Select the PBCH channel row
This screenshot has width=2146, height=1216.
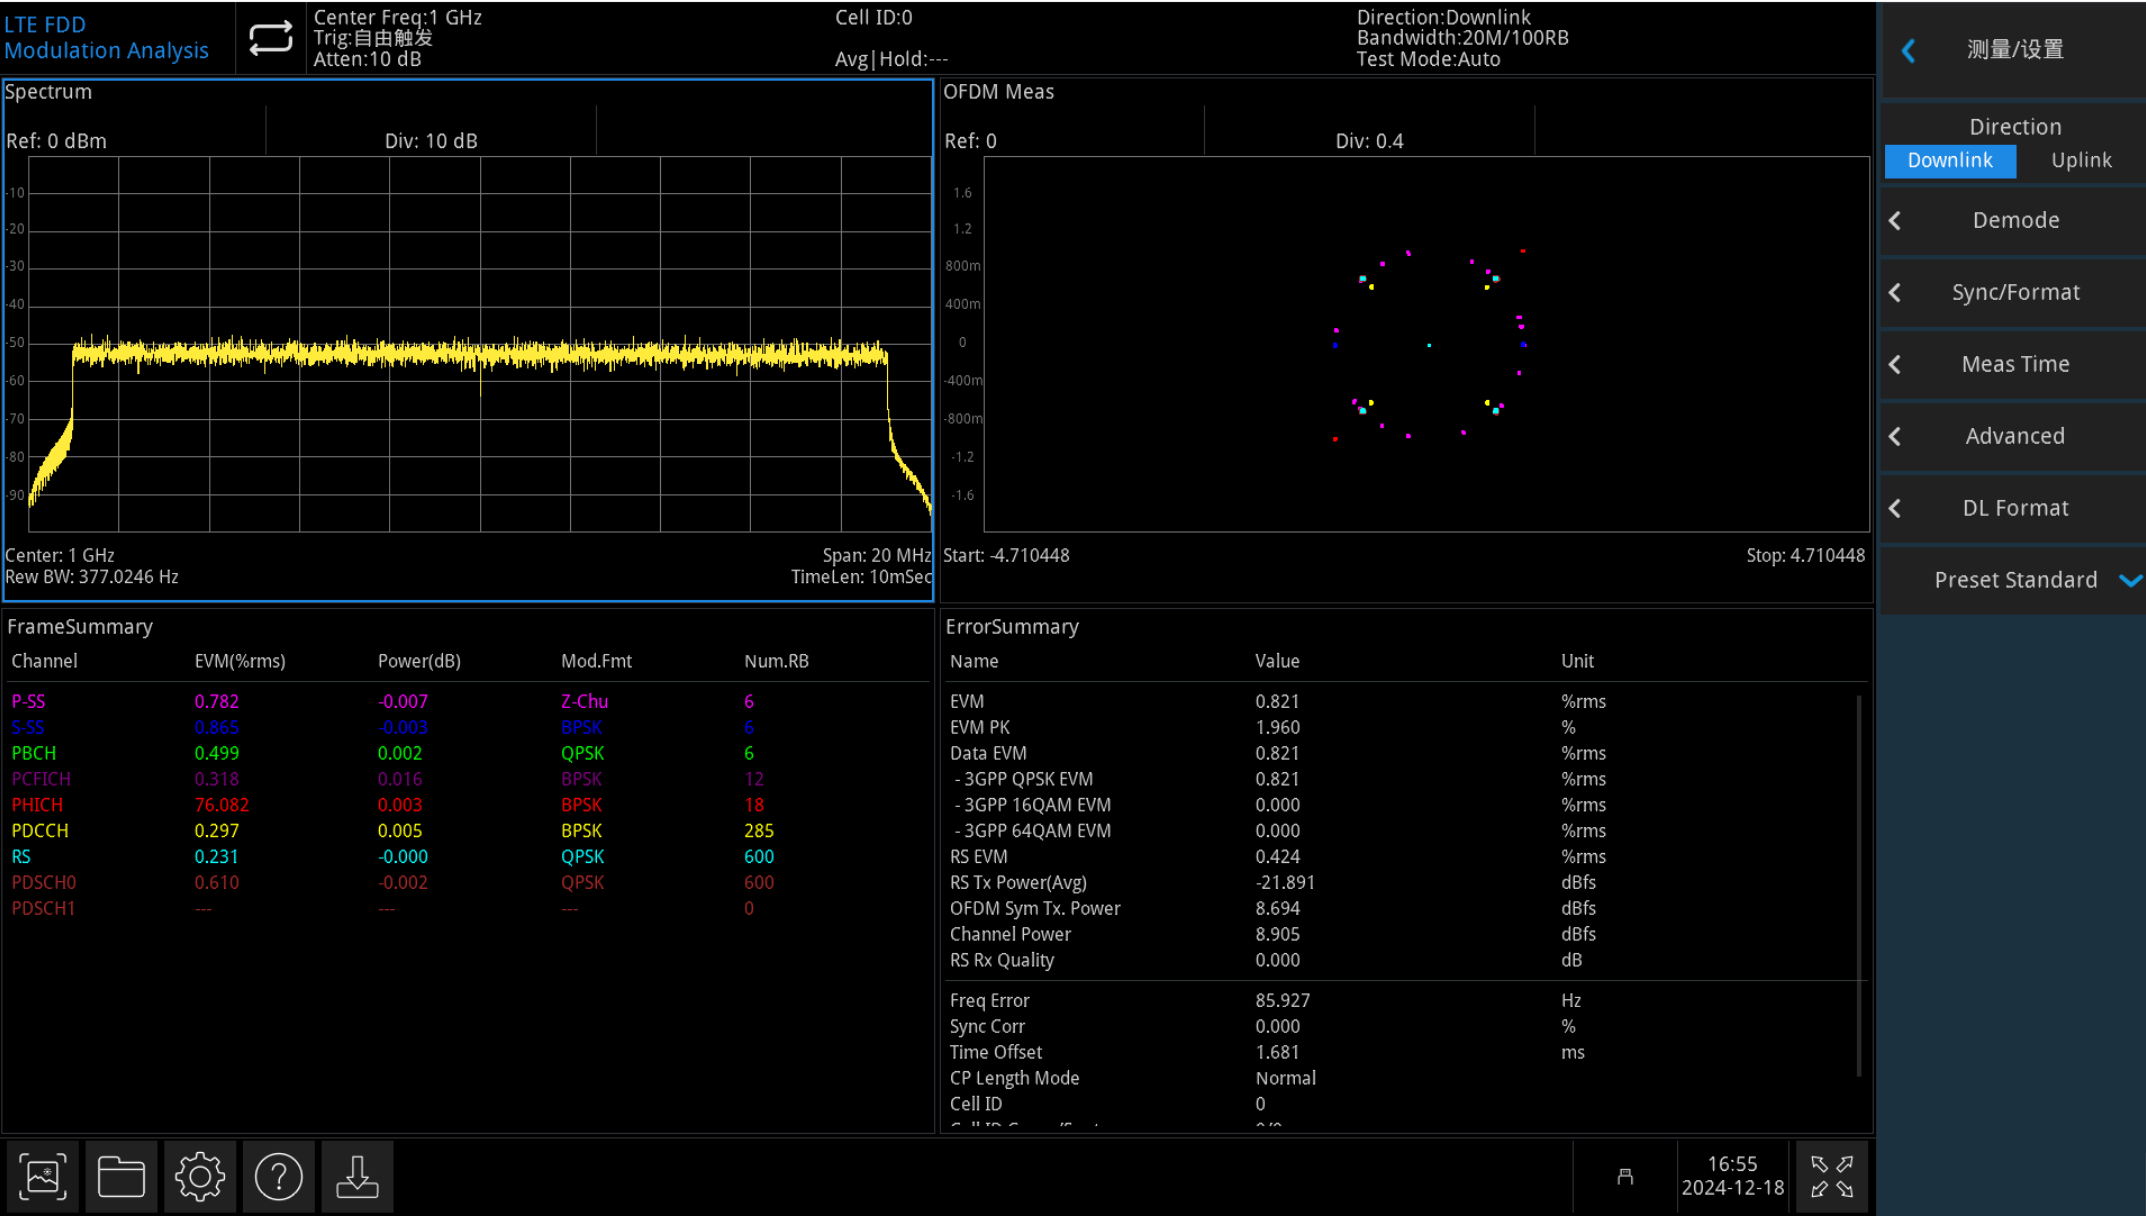pos(467,753)
